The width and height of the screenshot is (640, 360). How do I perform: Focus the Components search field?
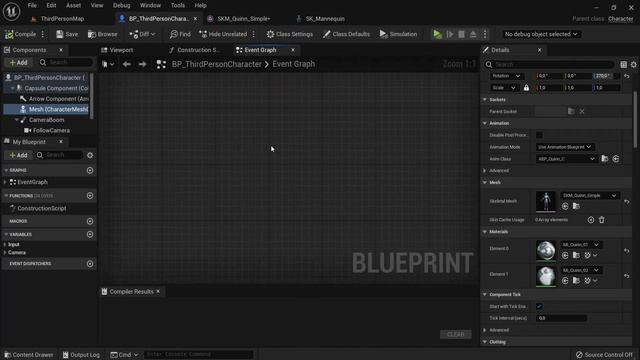point(67,62)
